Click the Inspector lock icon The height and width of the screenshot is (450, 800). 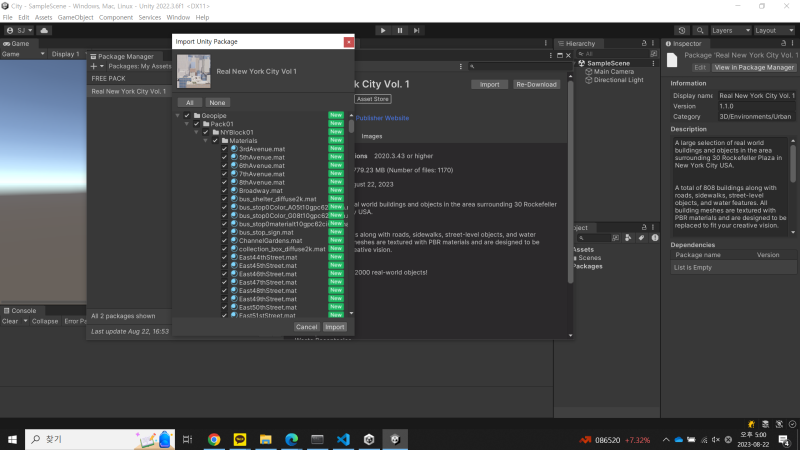[784, 43]
